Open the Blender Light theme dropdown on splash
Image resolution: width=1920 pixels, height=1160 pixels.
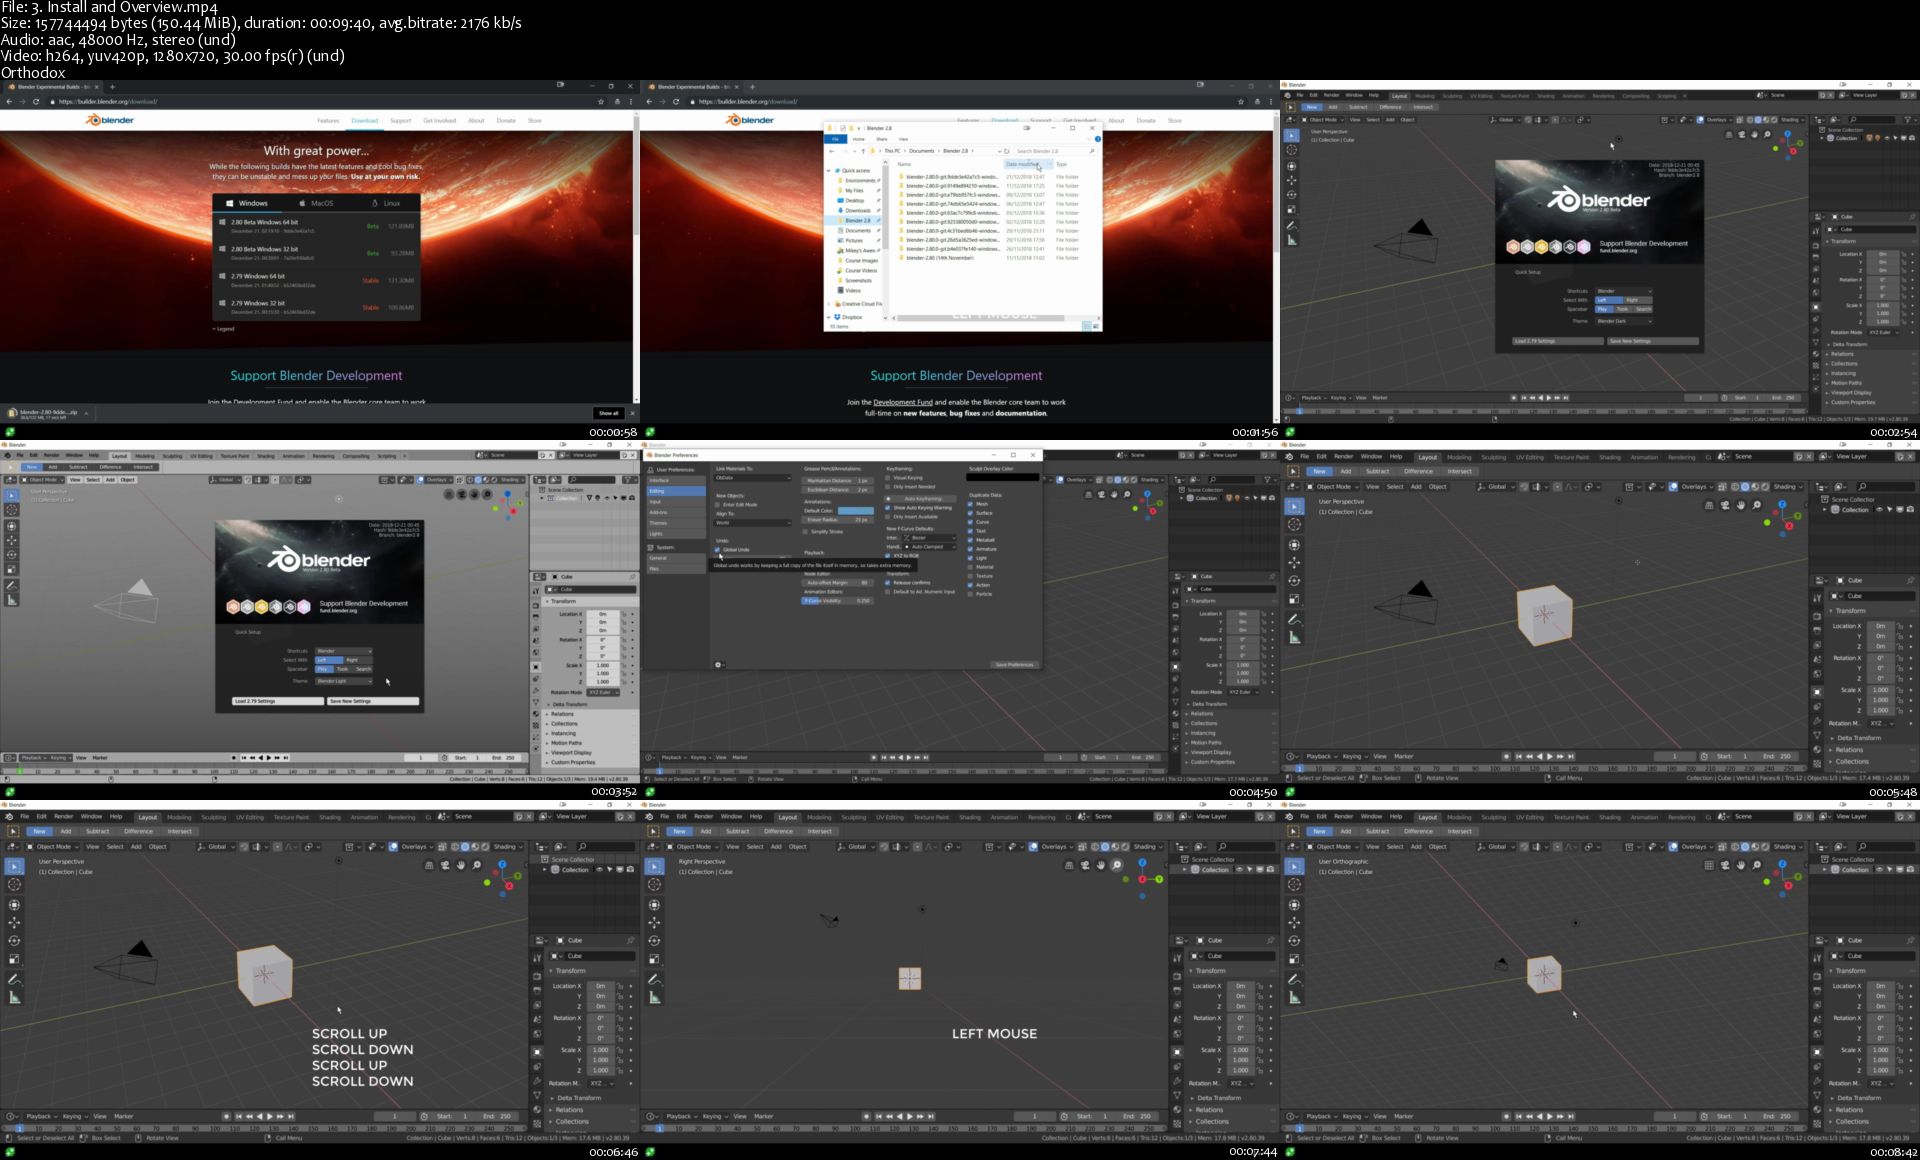pos(344,681)
